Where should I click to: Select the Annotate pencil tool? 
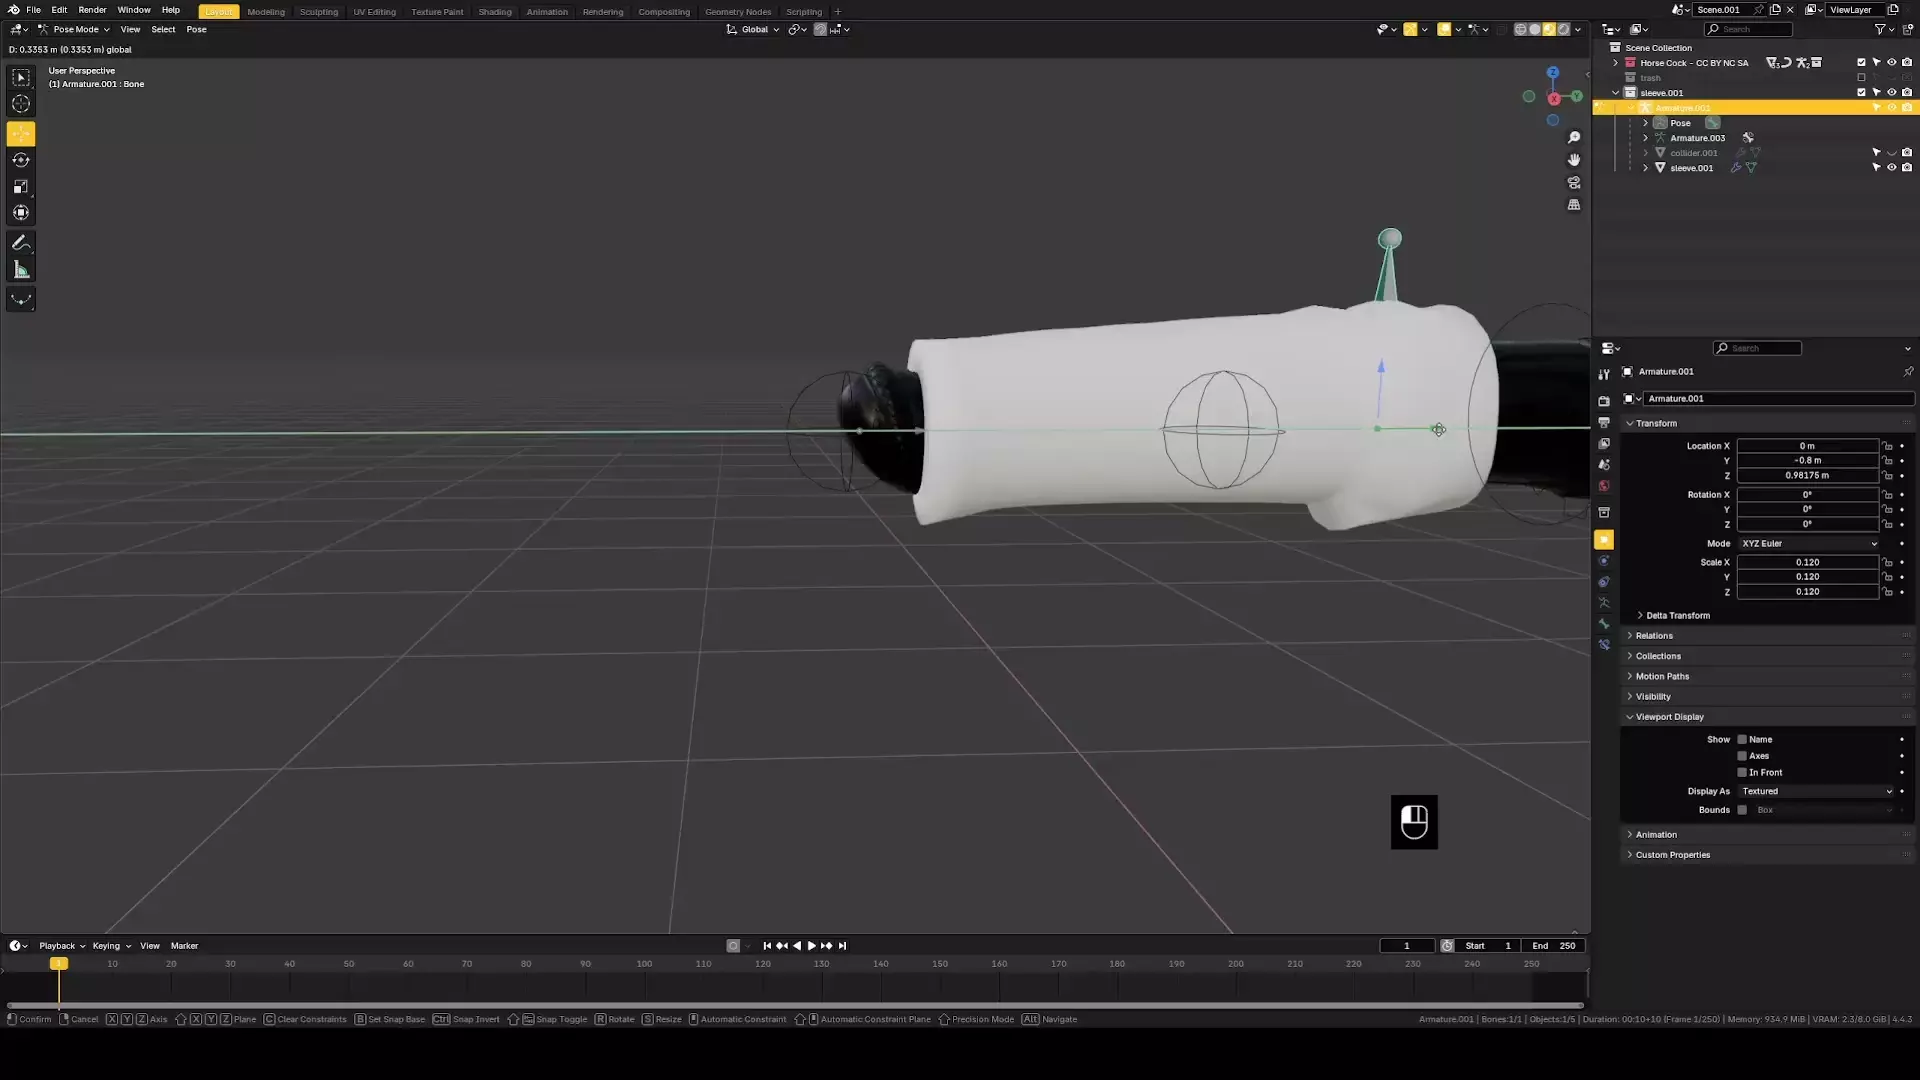[21, 243]
